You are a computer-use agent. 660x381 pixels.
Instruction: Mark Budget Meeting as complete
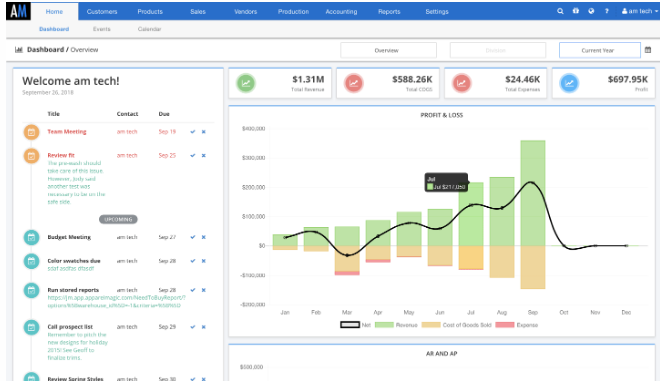tap(193, 237)
